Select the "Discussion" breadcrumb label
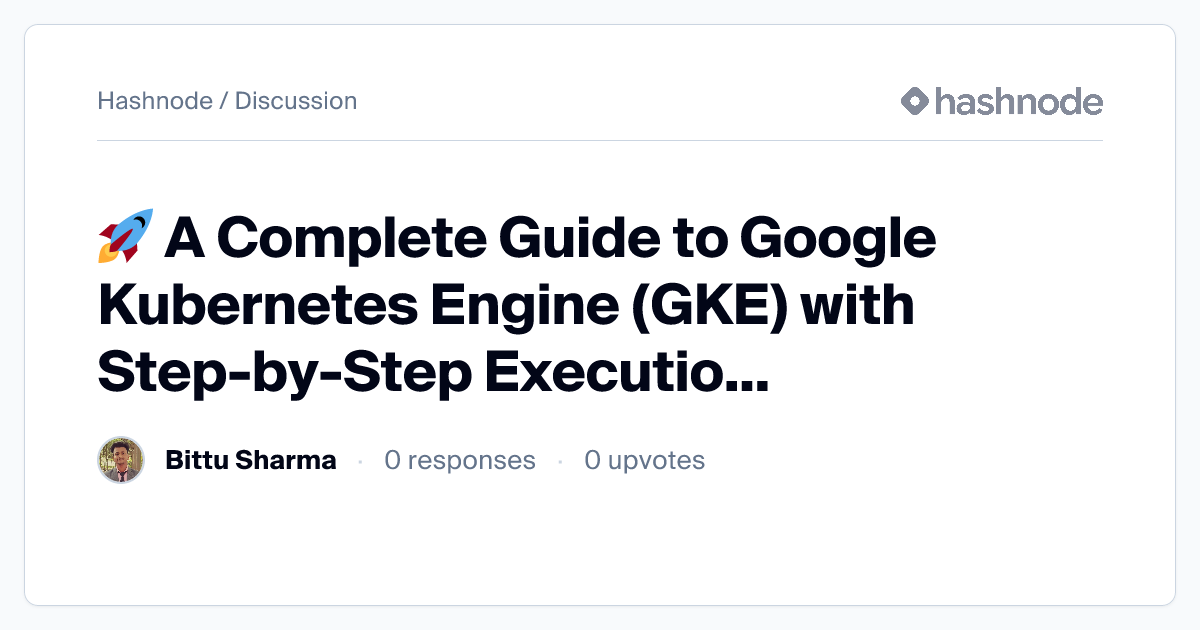1200x630 pixels. [296, 101]
